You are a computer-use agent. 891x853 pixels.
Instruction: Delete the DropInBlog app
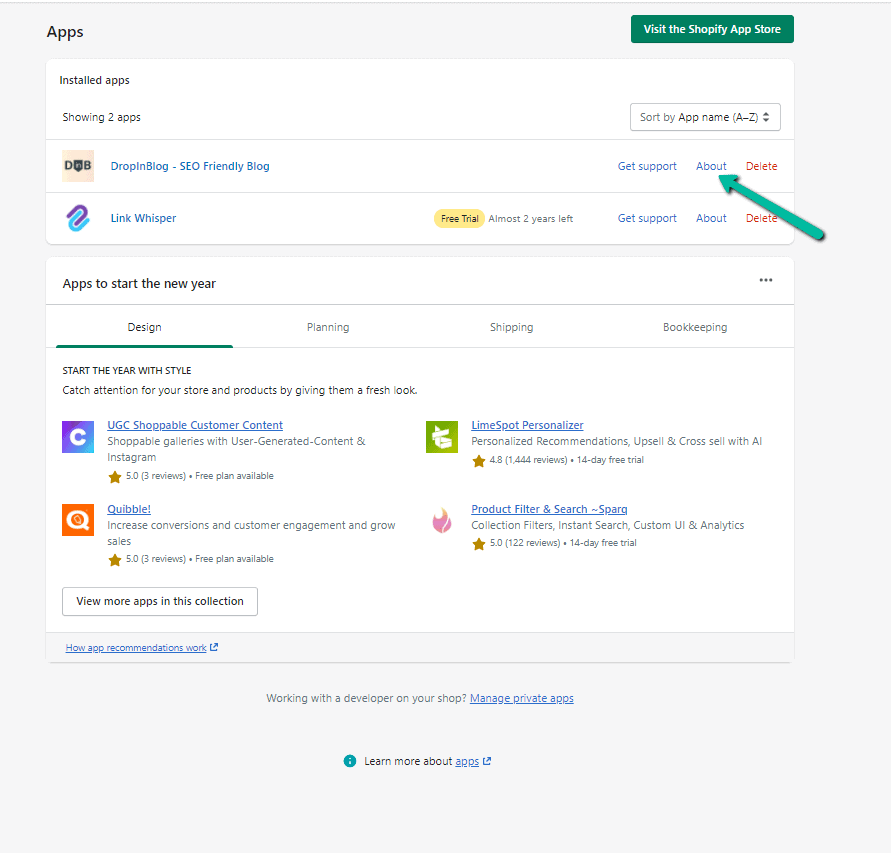[761, 166]
